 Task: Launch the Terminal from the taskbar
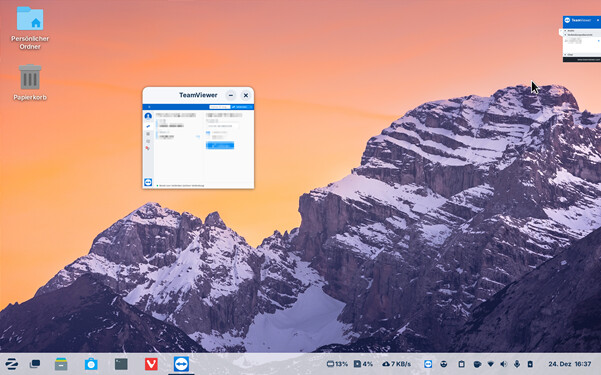click(121, 363)
